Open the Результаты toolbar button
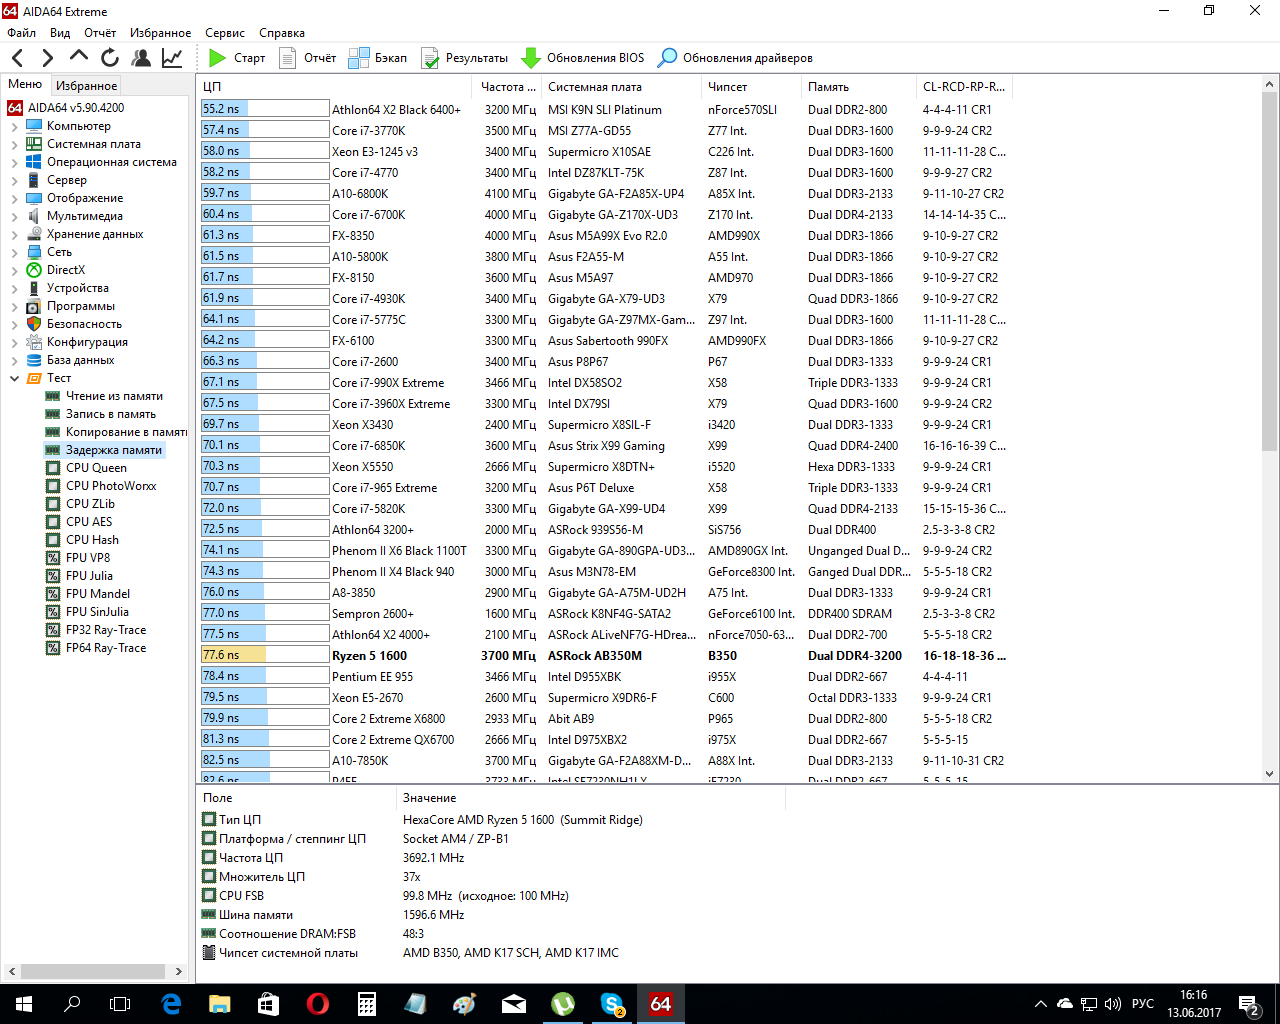 click(x=464, y=58)
